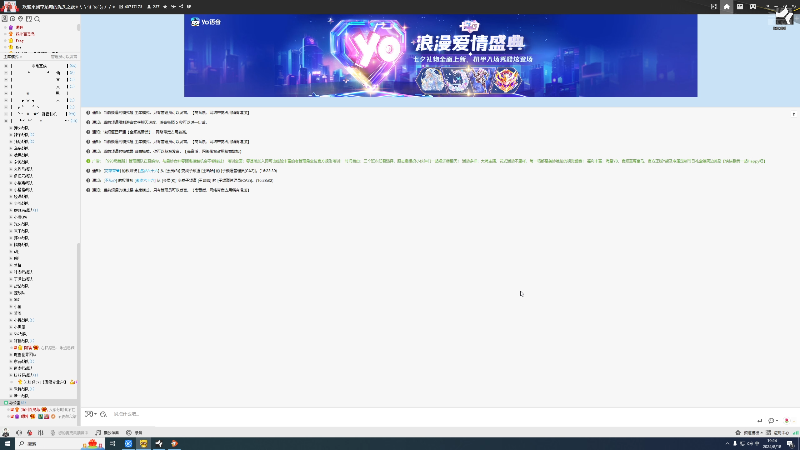Image resolution: width=800 pixels, height=450 pixels.
Task: Click the green announcement message in chat
Action: [x=426, y=161]
